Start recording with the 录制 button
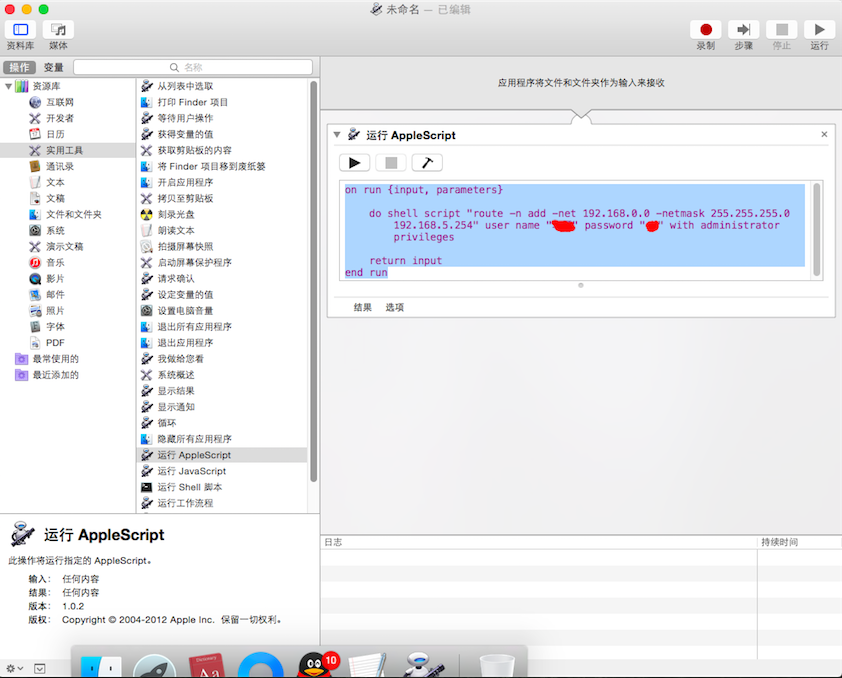 point(706,30)
